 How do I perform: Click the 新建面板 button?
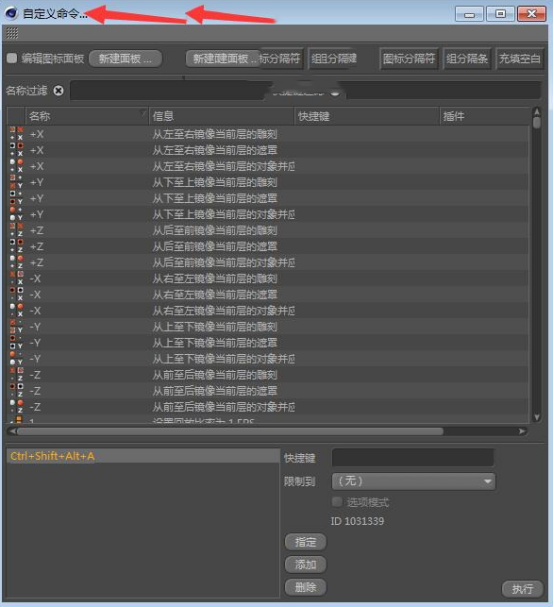click(125, 59)
